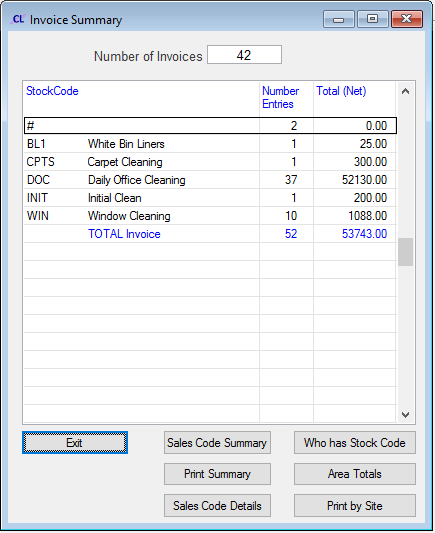The width and height of the screenshot is (435, 533).
Task: Click the Number of Invoices field
Action: [244, 55]
